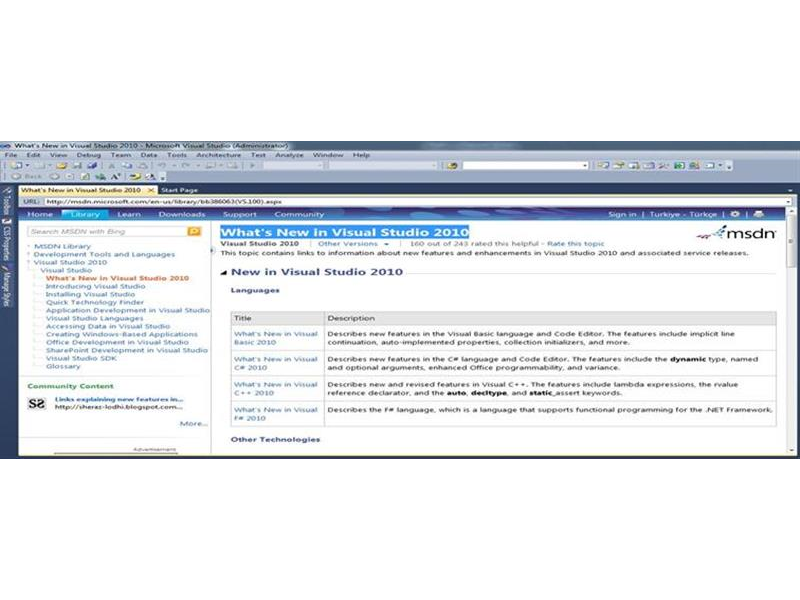Screen dimensions: 800x600
Task: Open What's New in Visual C# 2010 link
Action: tap(276, 363)
